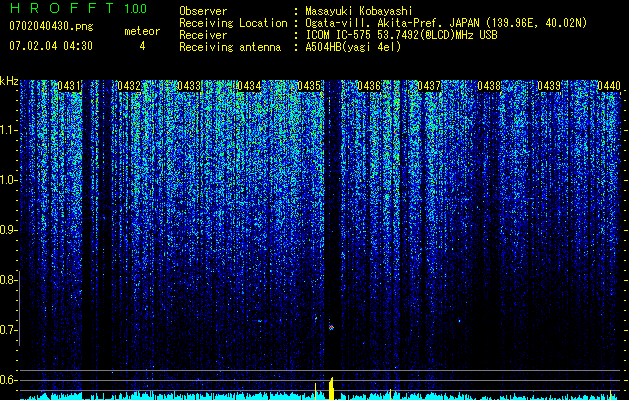Click the 0.7 kHz axis label
629x400 pixels.
click(8, 330)
